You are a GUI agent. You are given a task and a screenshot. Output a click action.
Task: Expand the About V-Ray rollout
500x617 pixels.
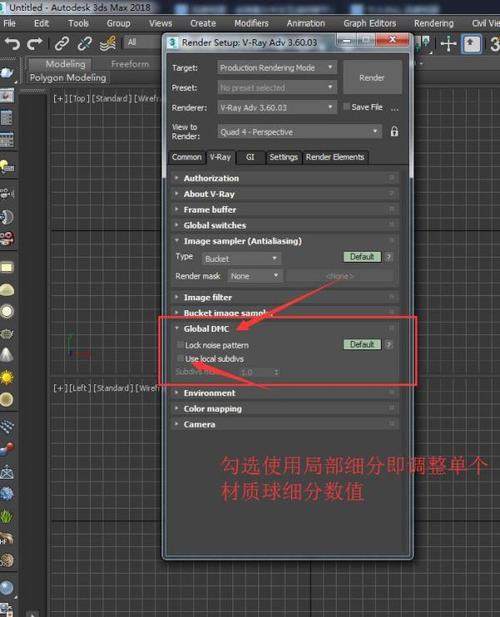[285, 194]
